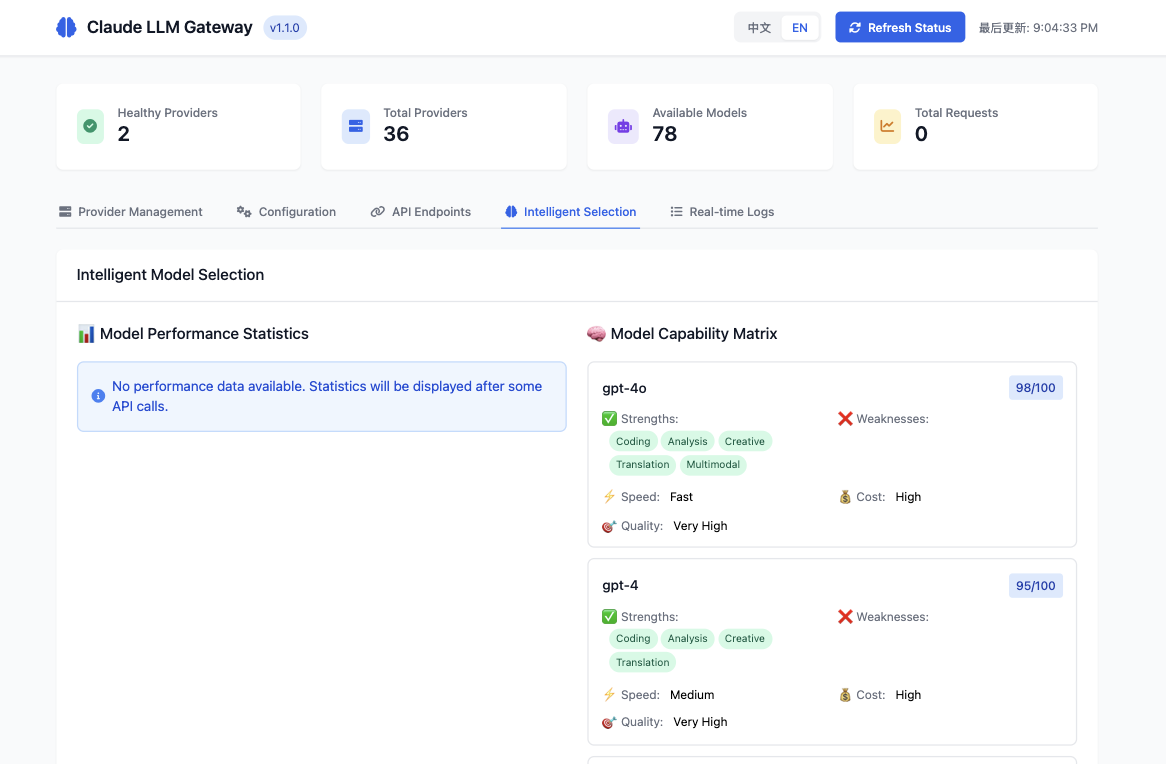Click the gpt-4 Quality target icon

609,722
